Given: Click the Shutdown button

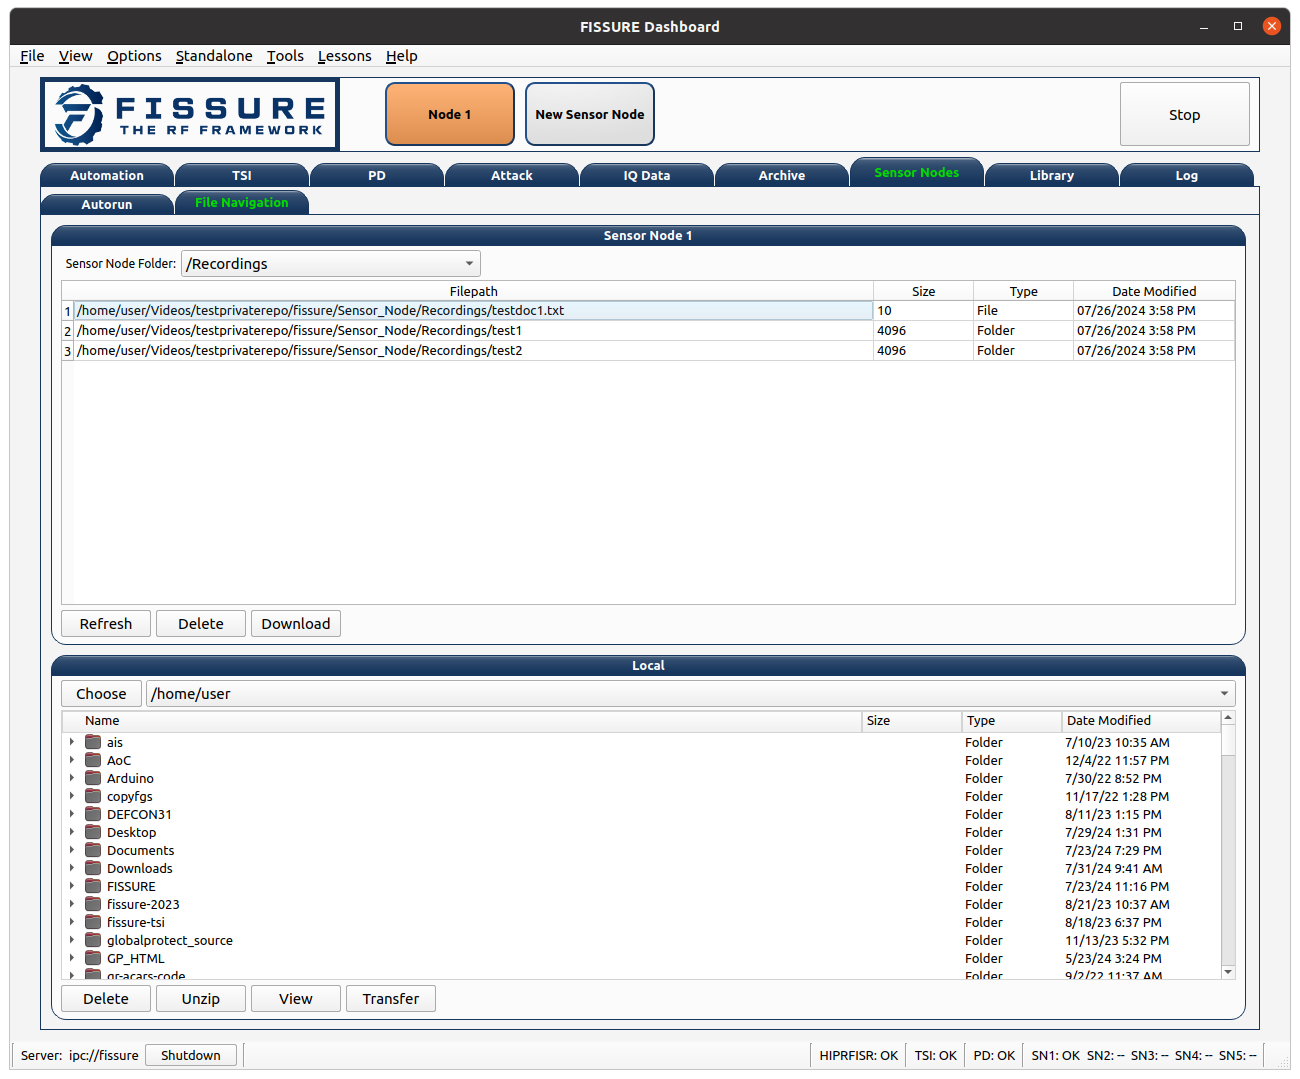Looking at the screenshot, I should coord(191,1055).
